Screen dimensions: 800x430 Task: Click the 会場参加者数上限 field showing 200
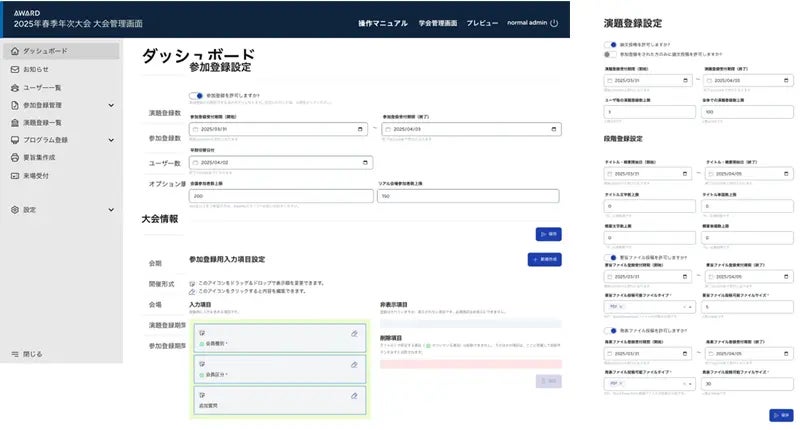(x=281, y=196)
